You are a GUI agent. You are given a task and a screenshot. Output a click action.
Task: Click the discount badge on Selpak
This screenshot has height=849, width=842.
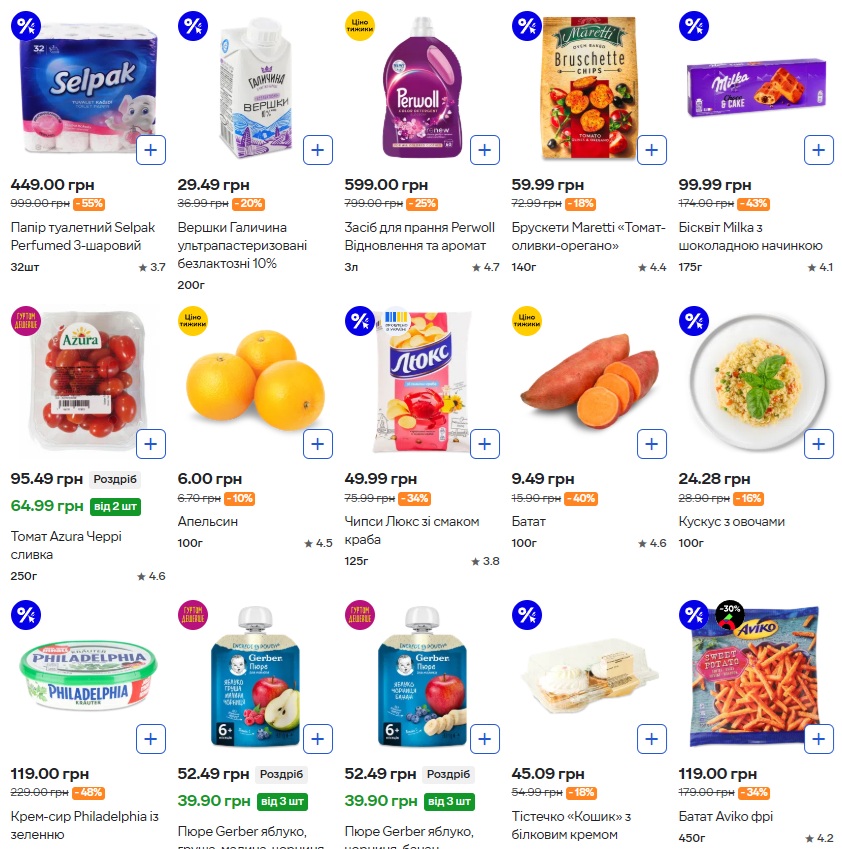coord(25,27)
